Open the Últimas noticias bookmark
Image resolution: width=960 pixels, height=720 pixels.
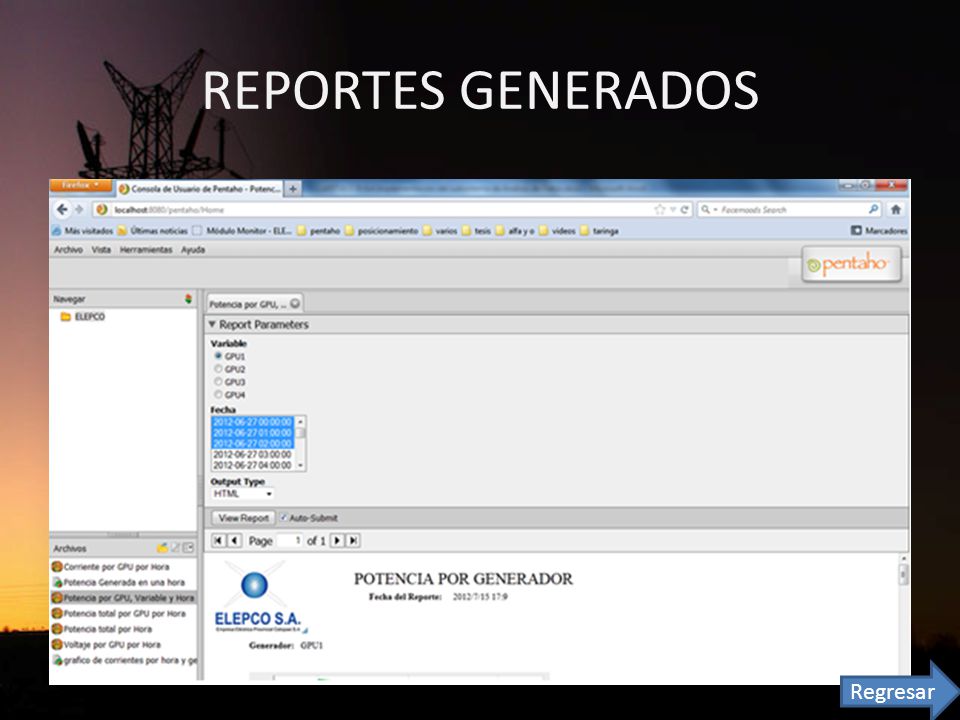click(x=153, y=231)
